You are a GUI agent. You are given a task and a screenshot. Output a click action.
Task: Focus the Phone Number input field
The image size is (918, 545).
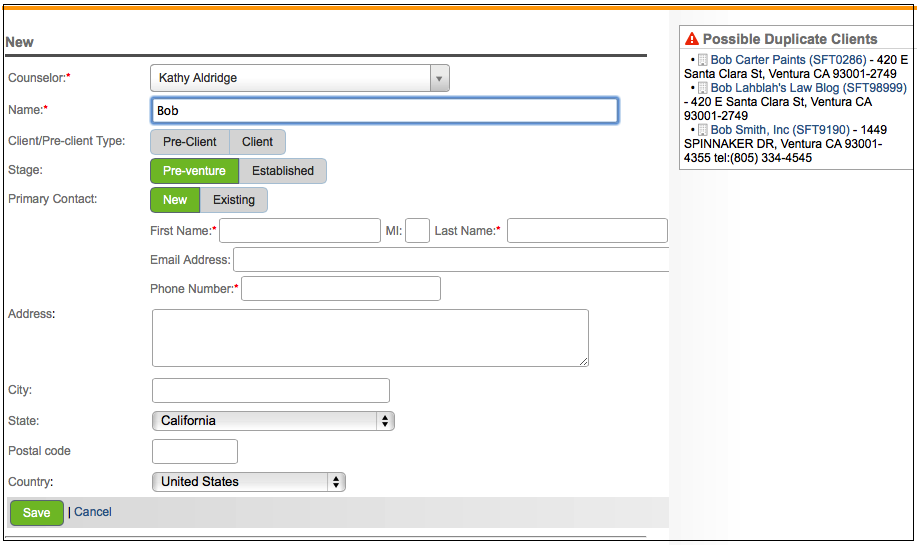[x=341, y=289]
